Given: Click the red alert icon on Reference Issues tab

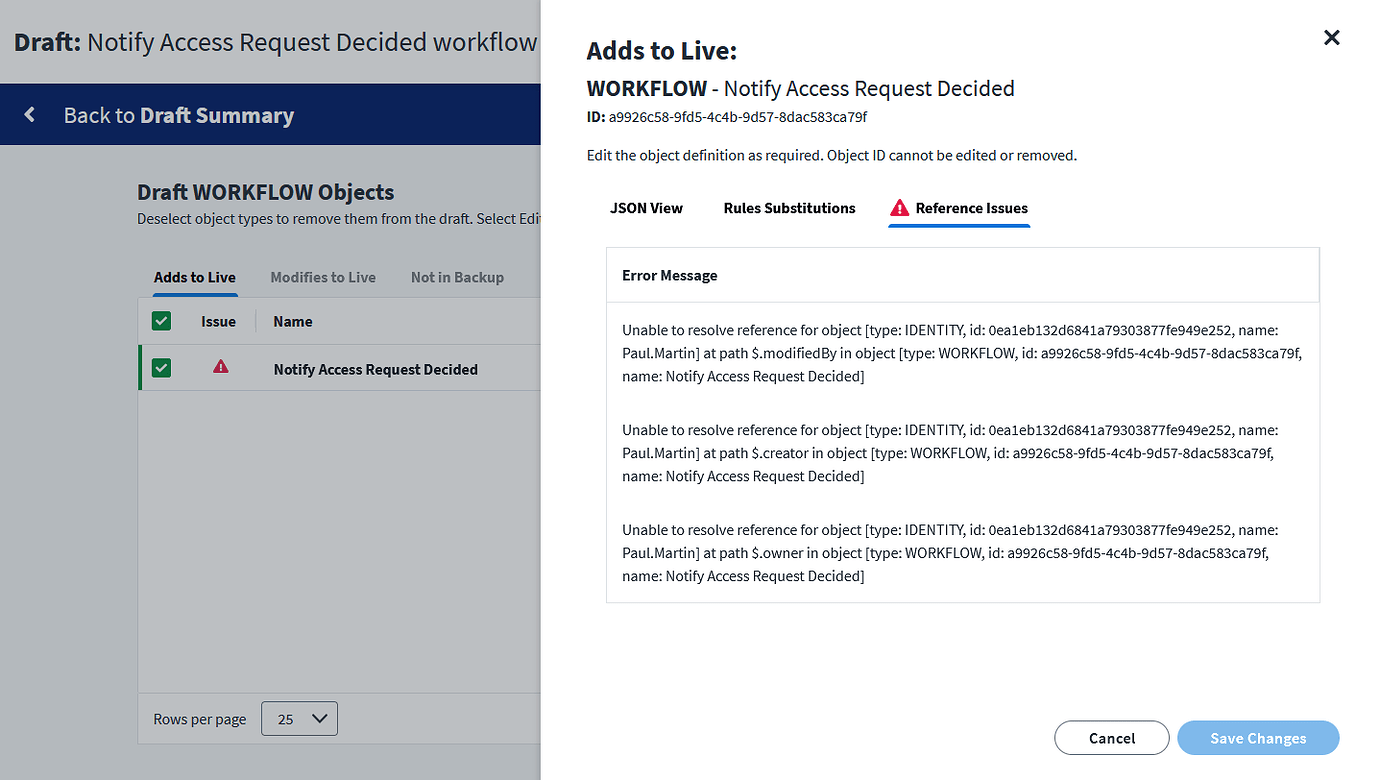Looking at the screenshot, I should pos(898,207).
